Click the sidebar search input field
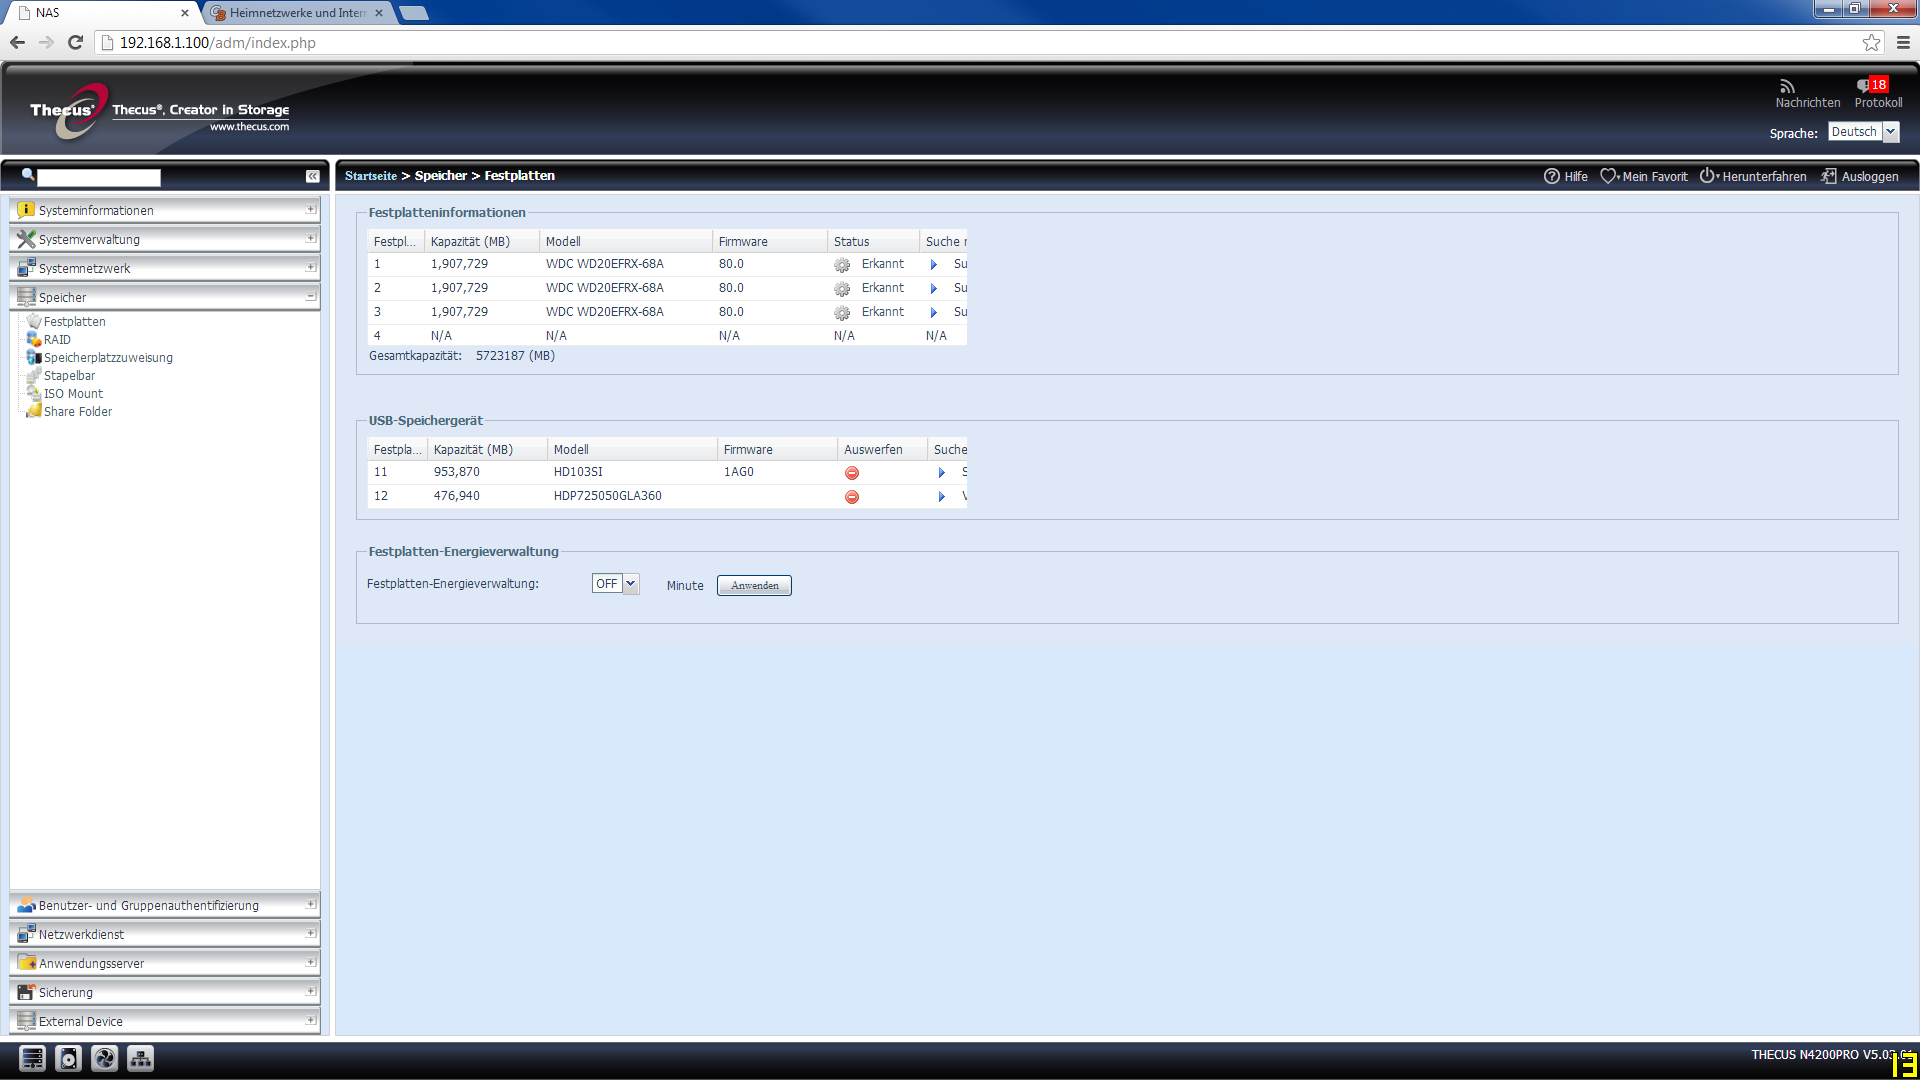The width and height of the screenshot is (1920, 1080). [98, 177]
